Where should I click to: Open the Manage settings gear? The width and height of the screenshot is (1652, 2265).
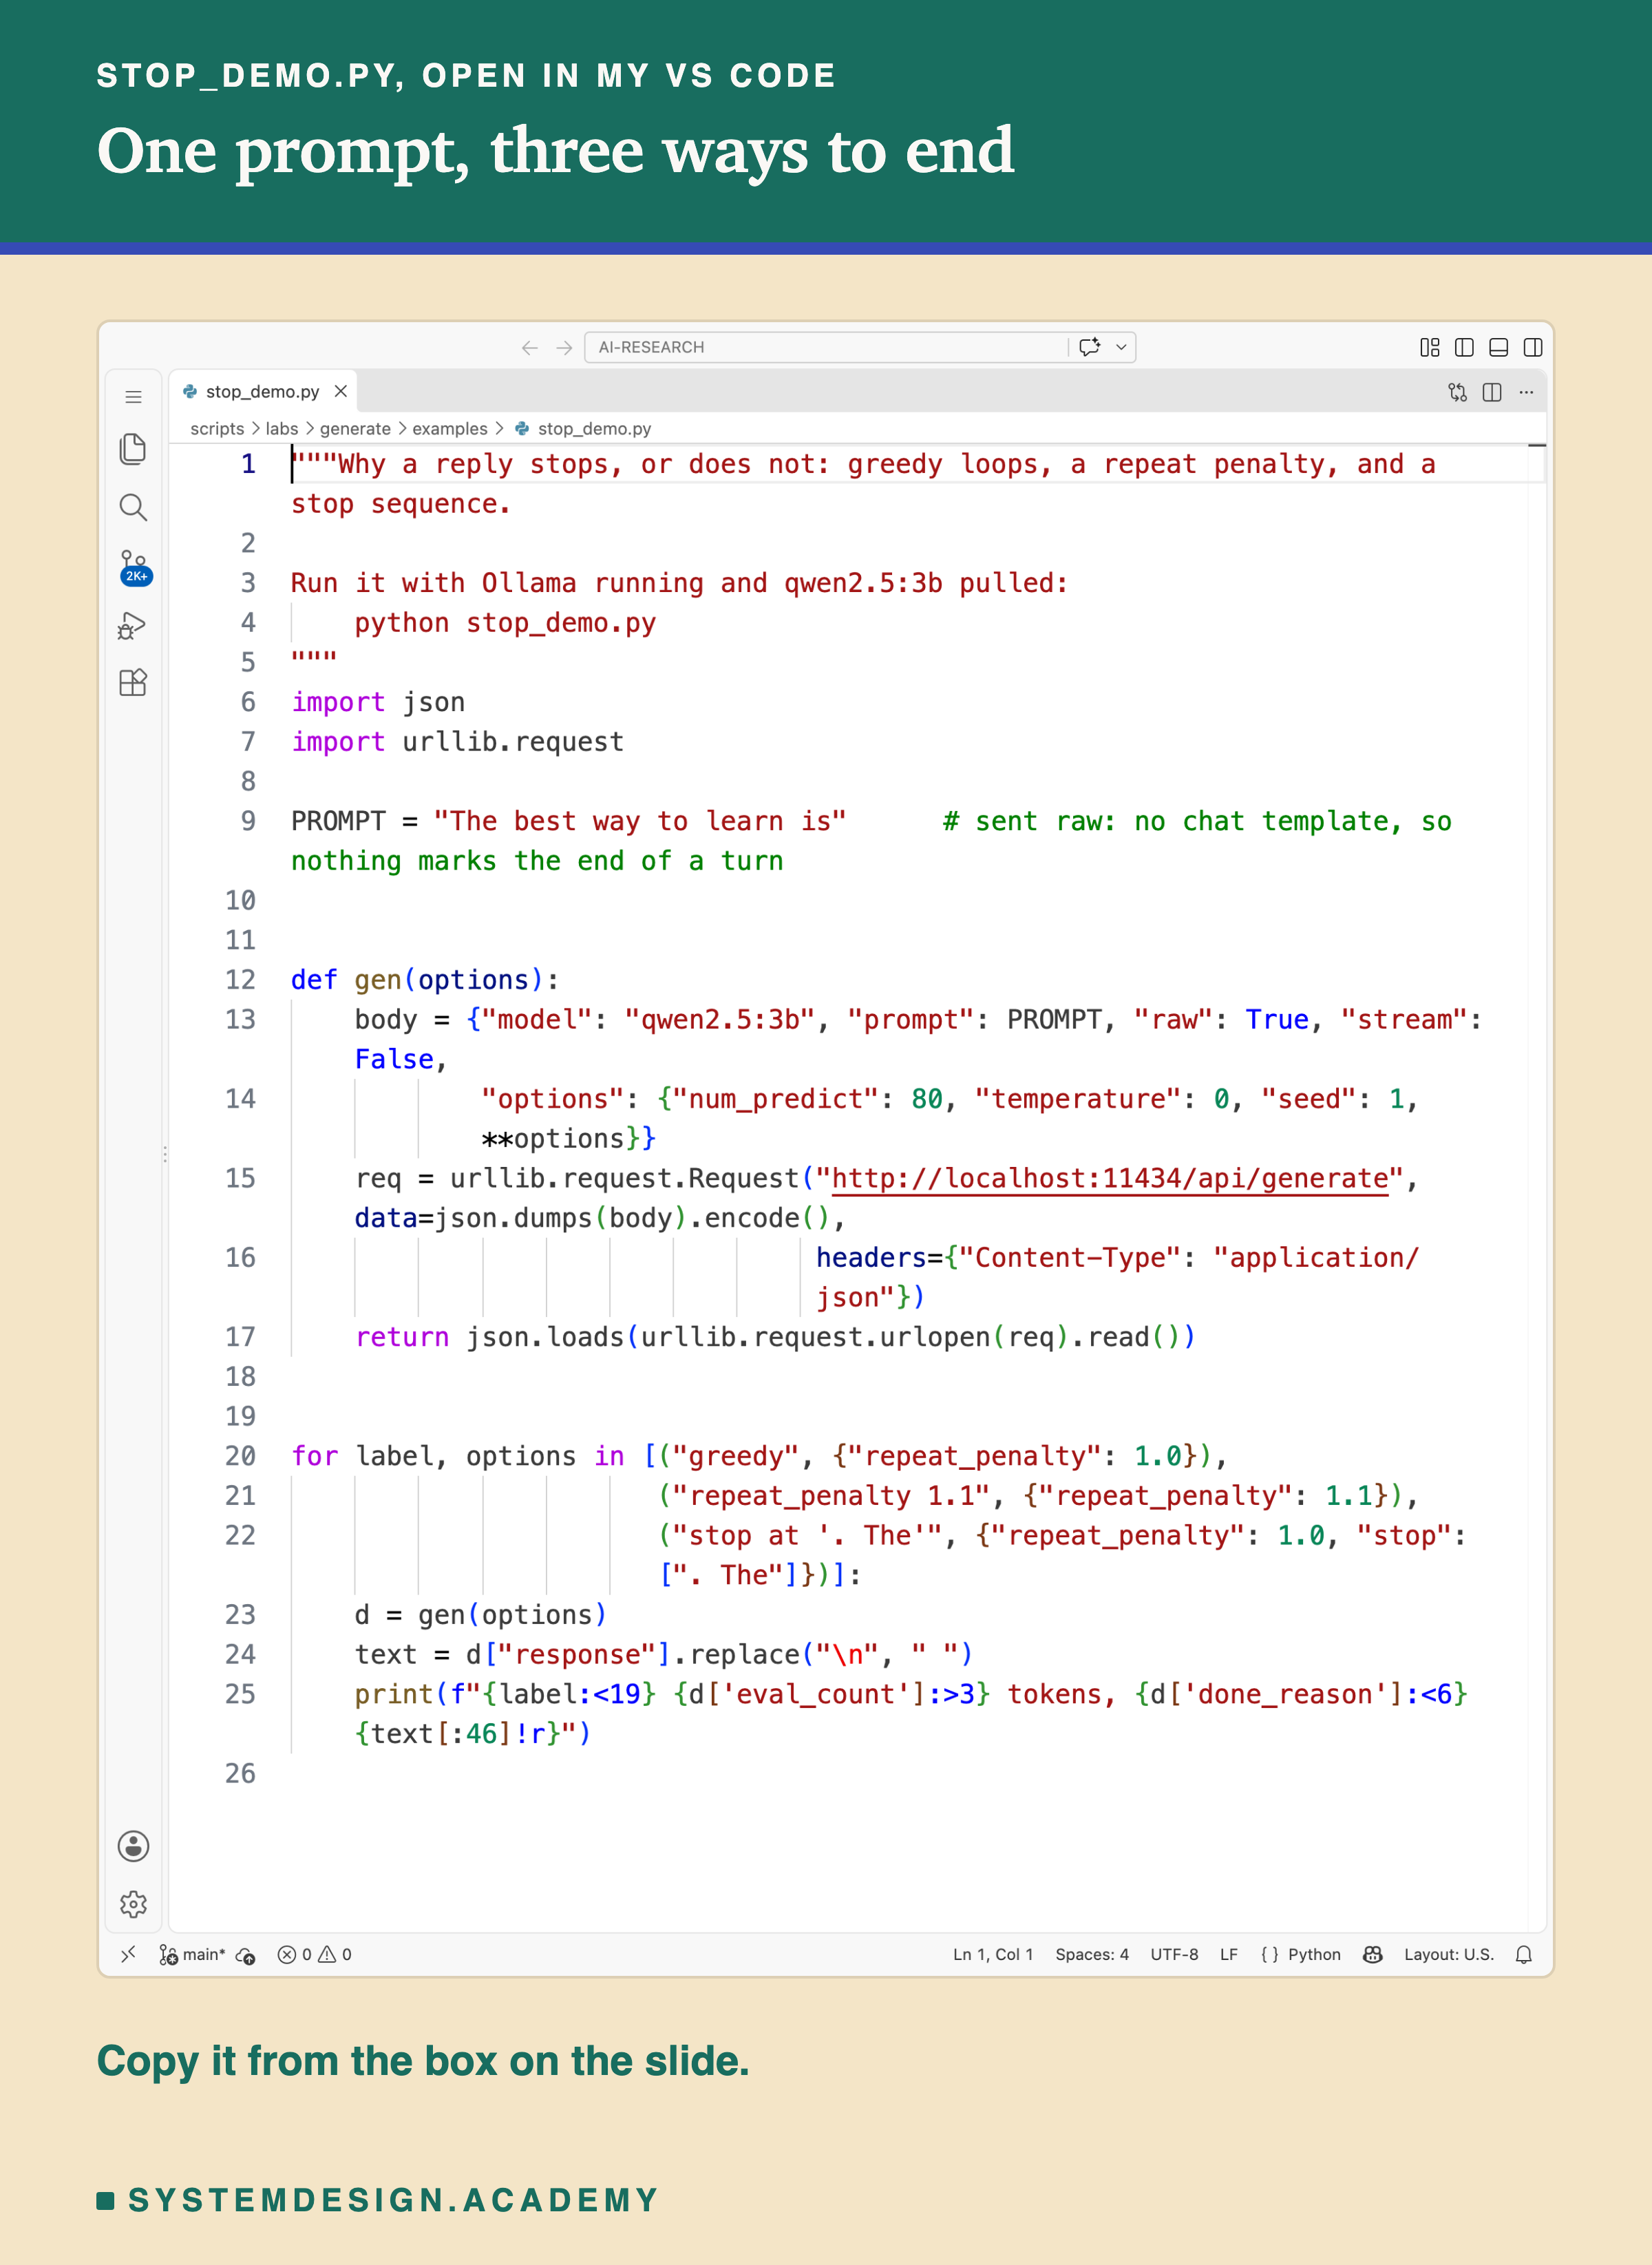click(x=133, y=1904)
